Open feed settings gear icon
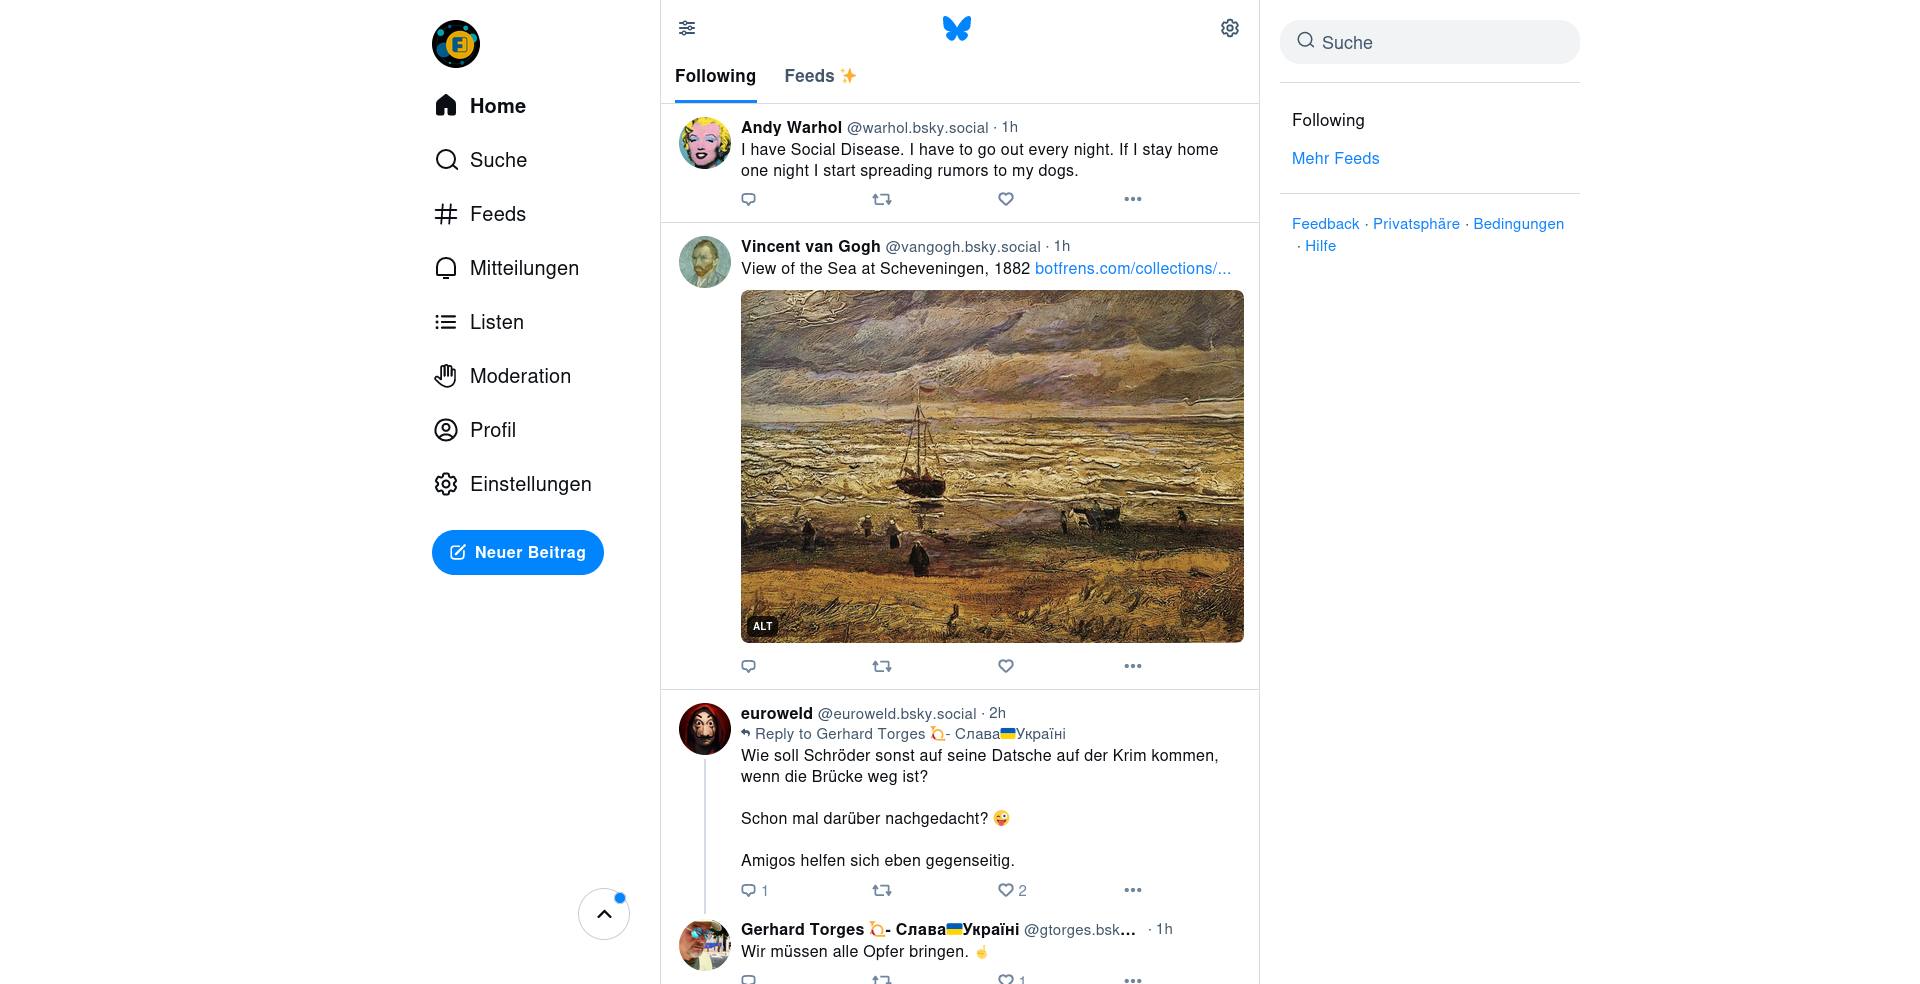The width and height of the screenshot is (1920, 984). (1230, 28)
